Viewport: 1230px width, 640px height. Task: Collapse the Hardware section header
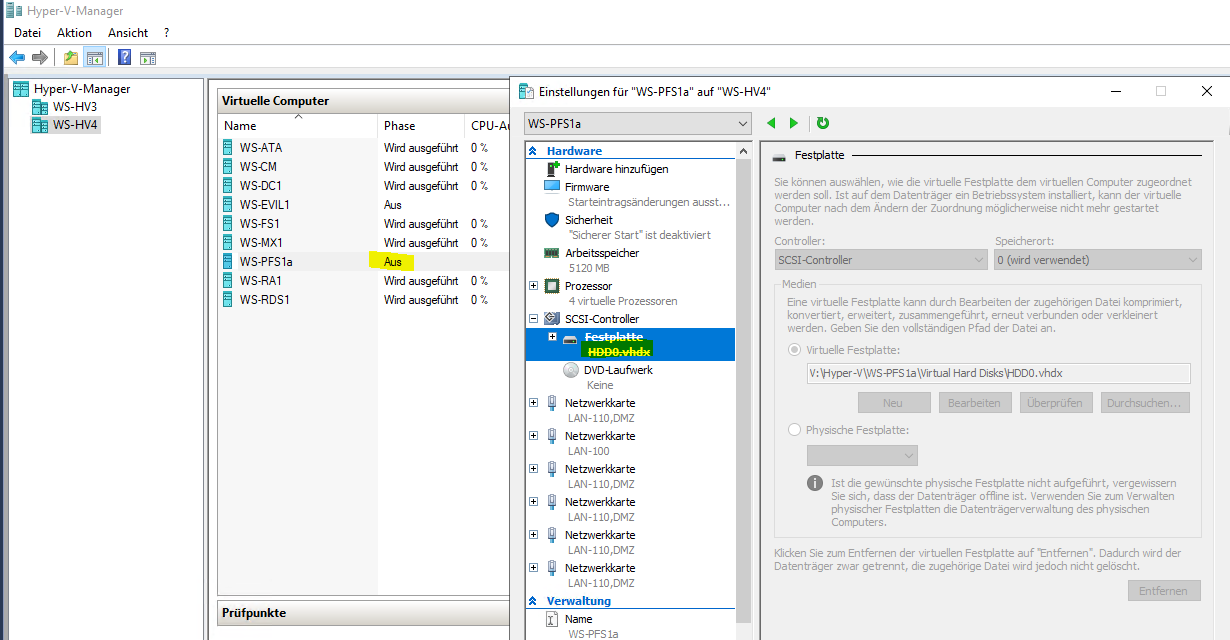tap(532, 151)
